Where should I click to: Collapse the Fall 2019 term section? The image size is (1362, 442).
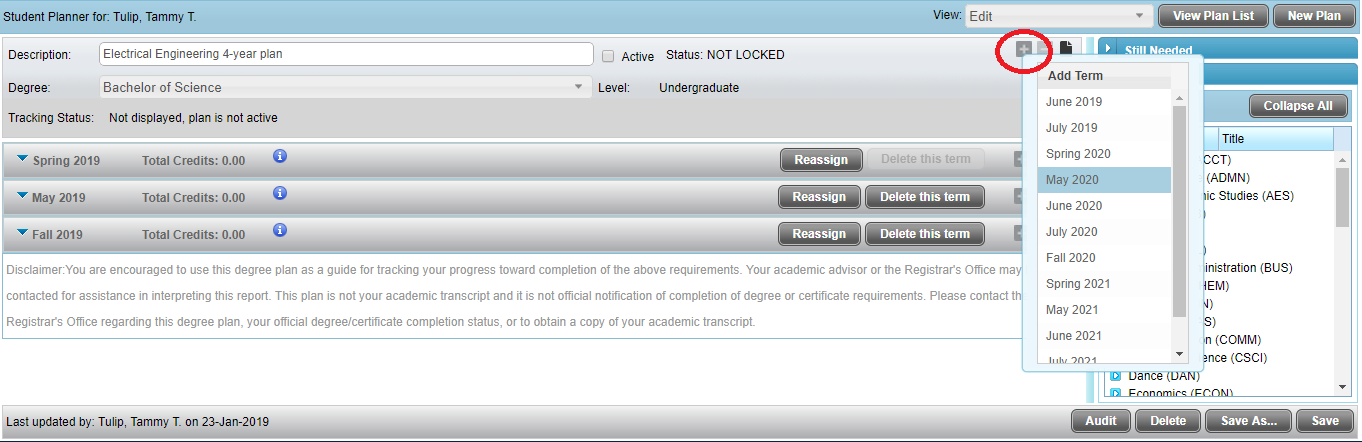[22, 233]
